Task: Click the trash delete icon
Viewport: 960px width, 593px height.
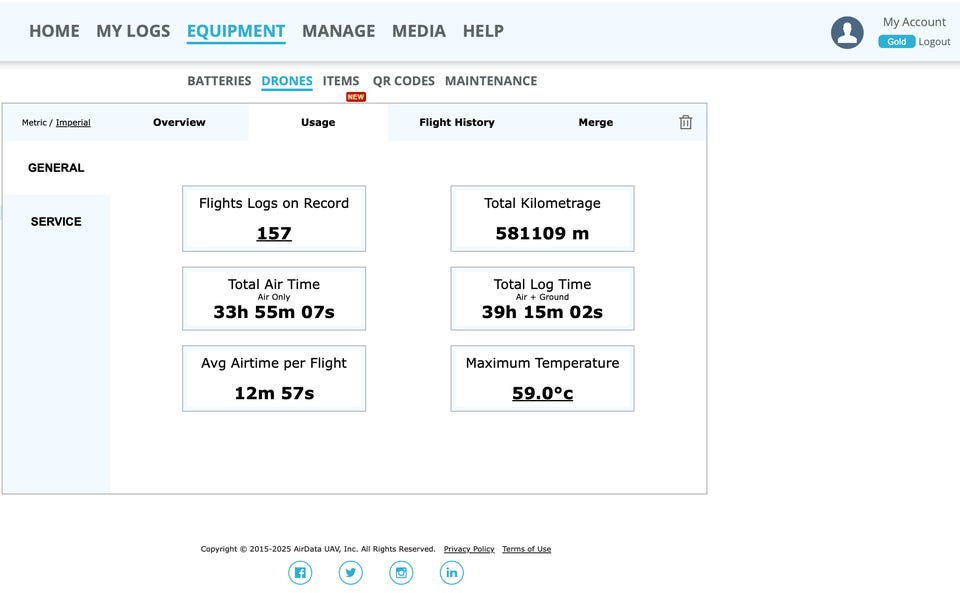Action: pos(685,122)
